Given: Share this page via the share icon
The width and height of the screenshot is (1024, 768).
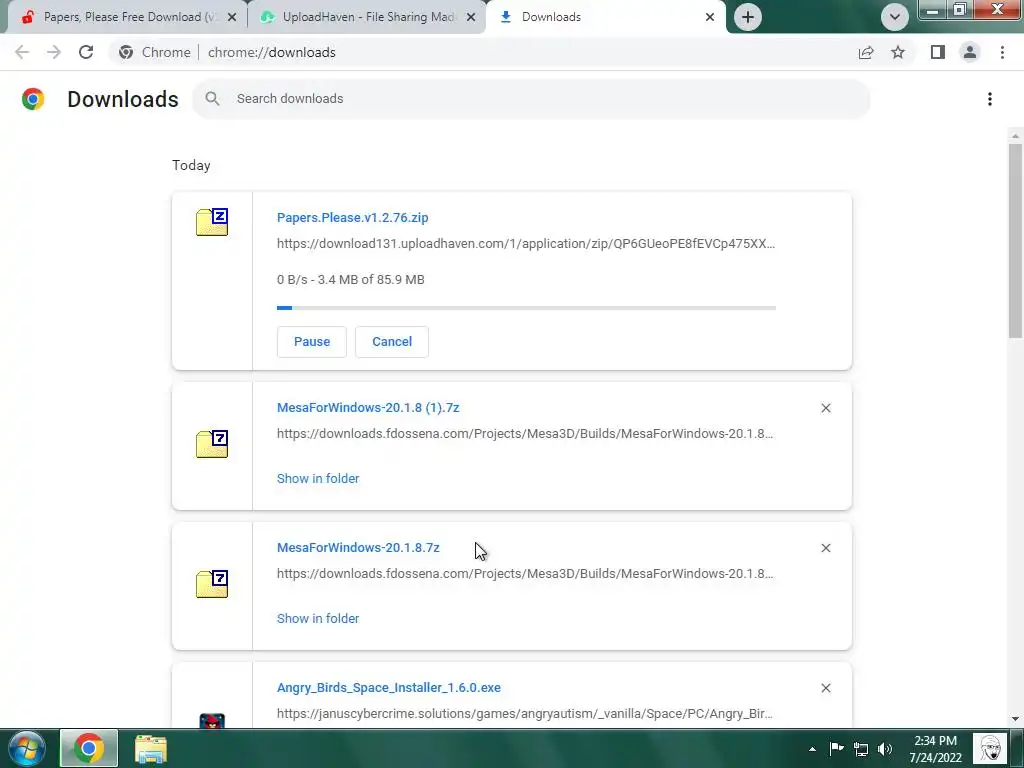Looking at the screenshot, I should (x=866, y=52).
